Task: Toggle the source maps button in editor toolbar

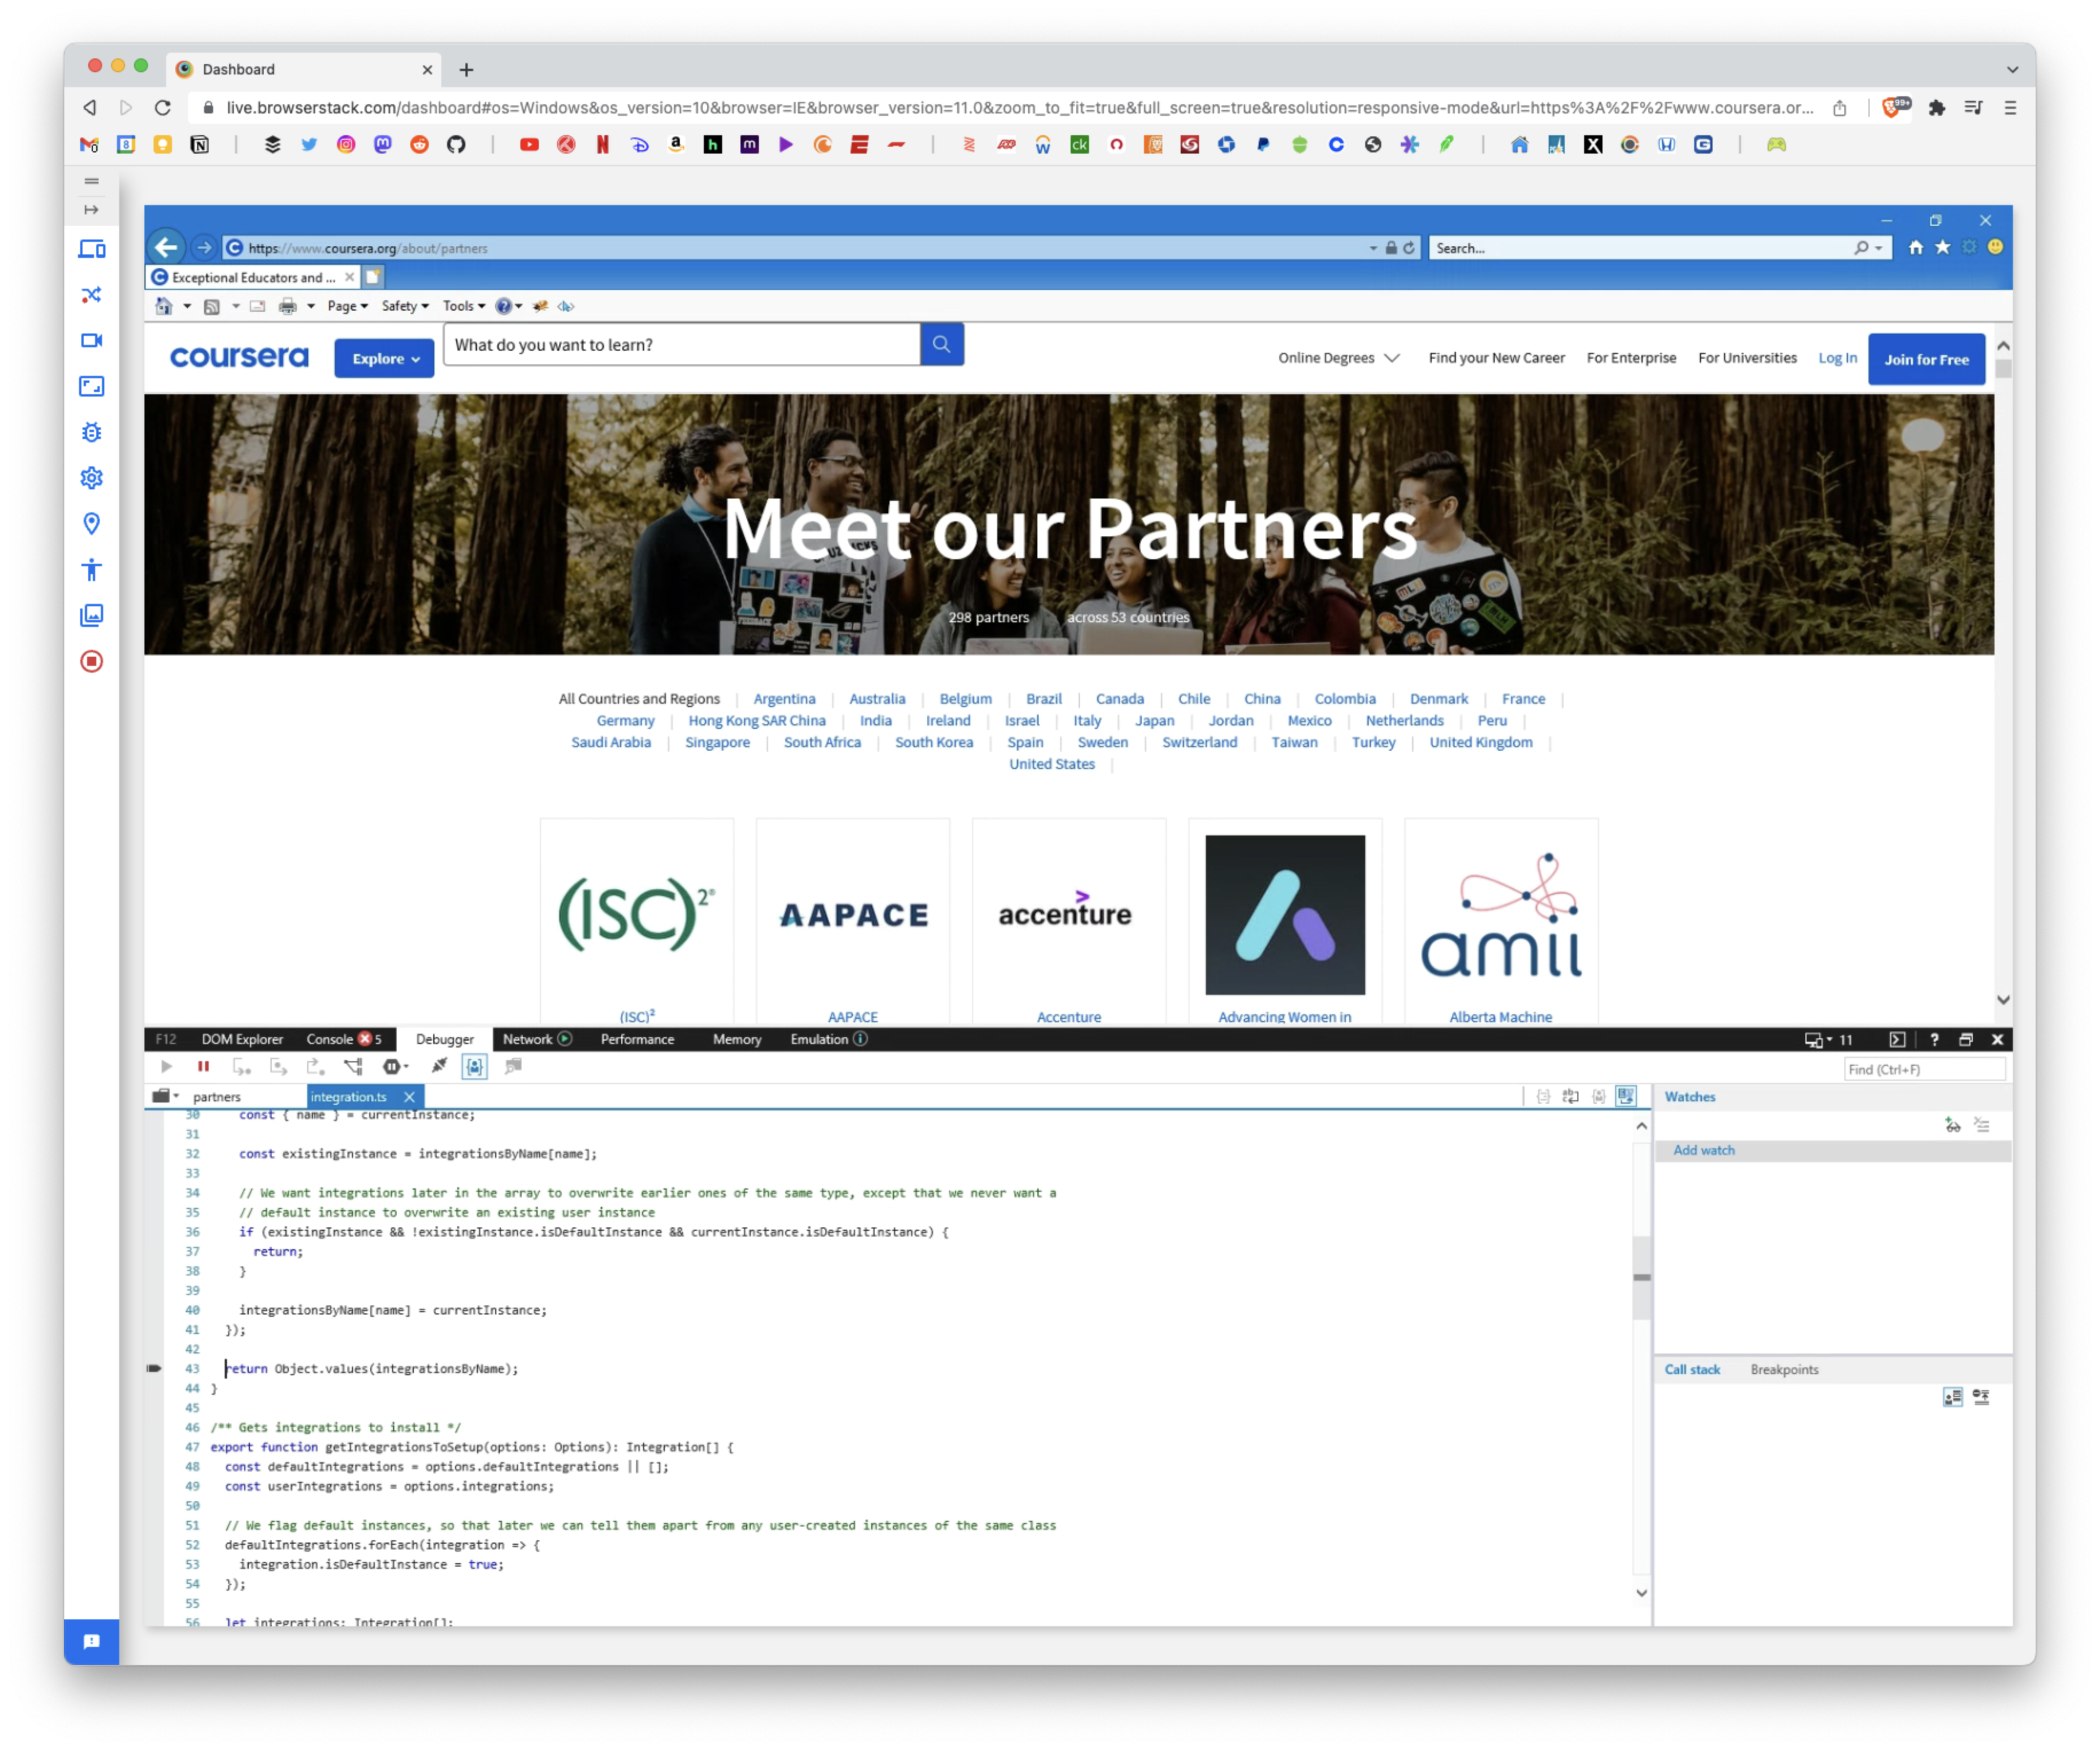Action: coord(1627,1097)
